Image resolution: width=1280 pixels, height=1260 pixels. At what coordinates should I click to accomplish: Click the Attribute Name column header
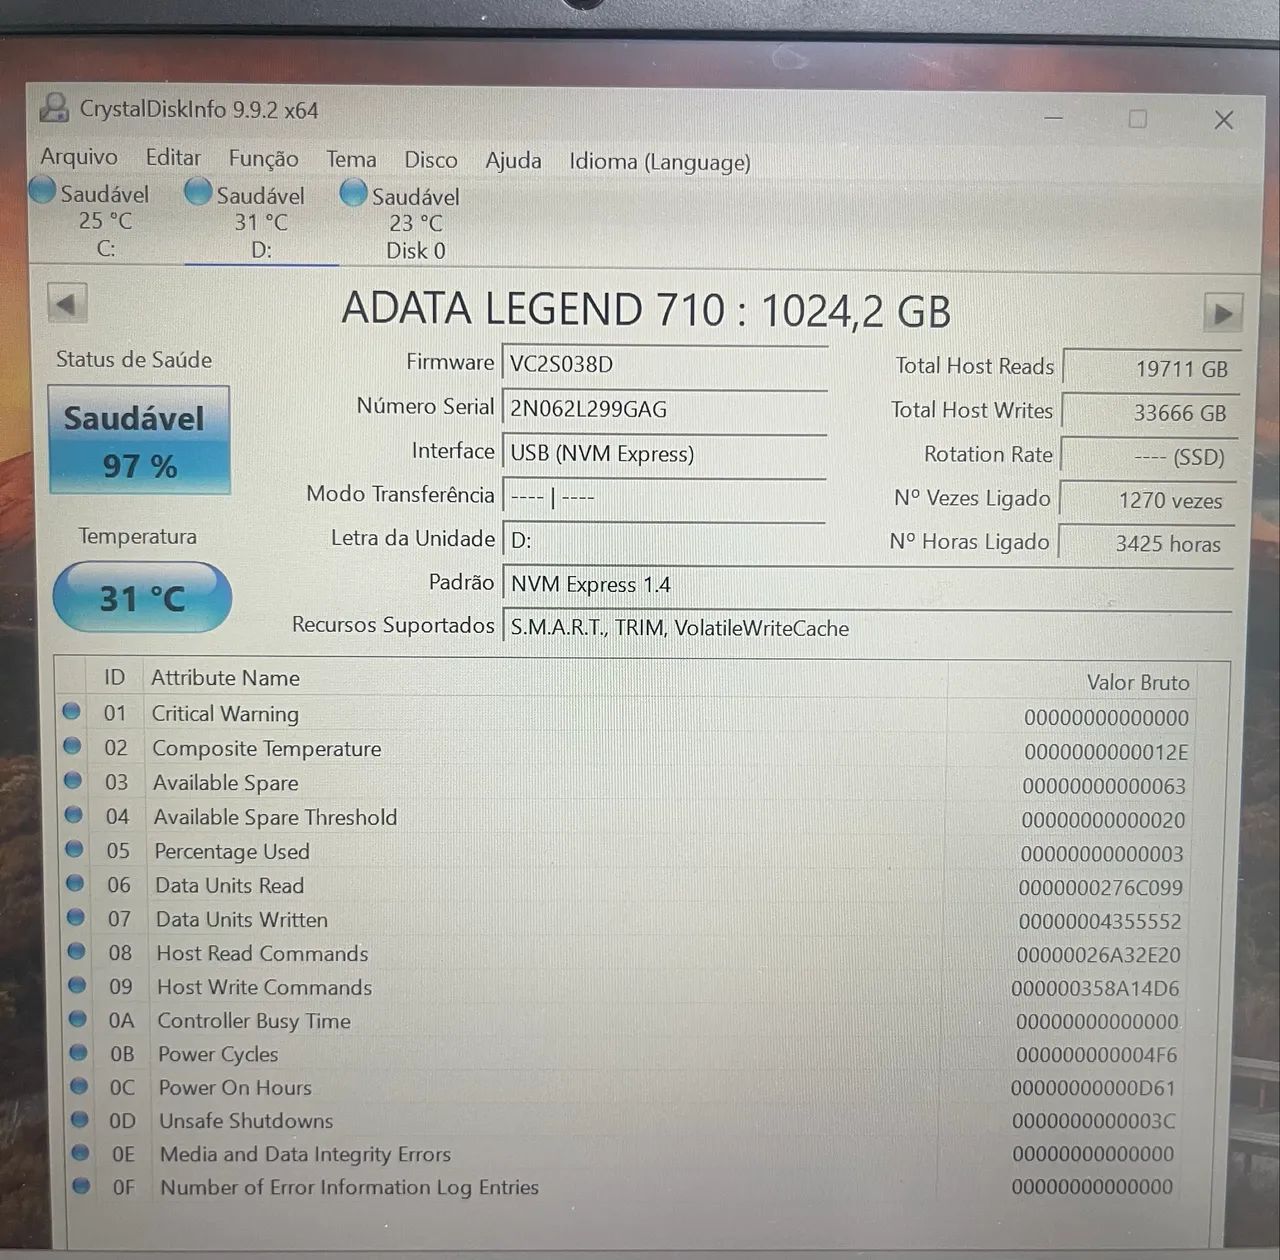click(x=226, y=678)
